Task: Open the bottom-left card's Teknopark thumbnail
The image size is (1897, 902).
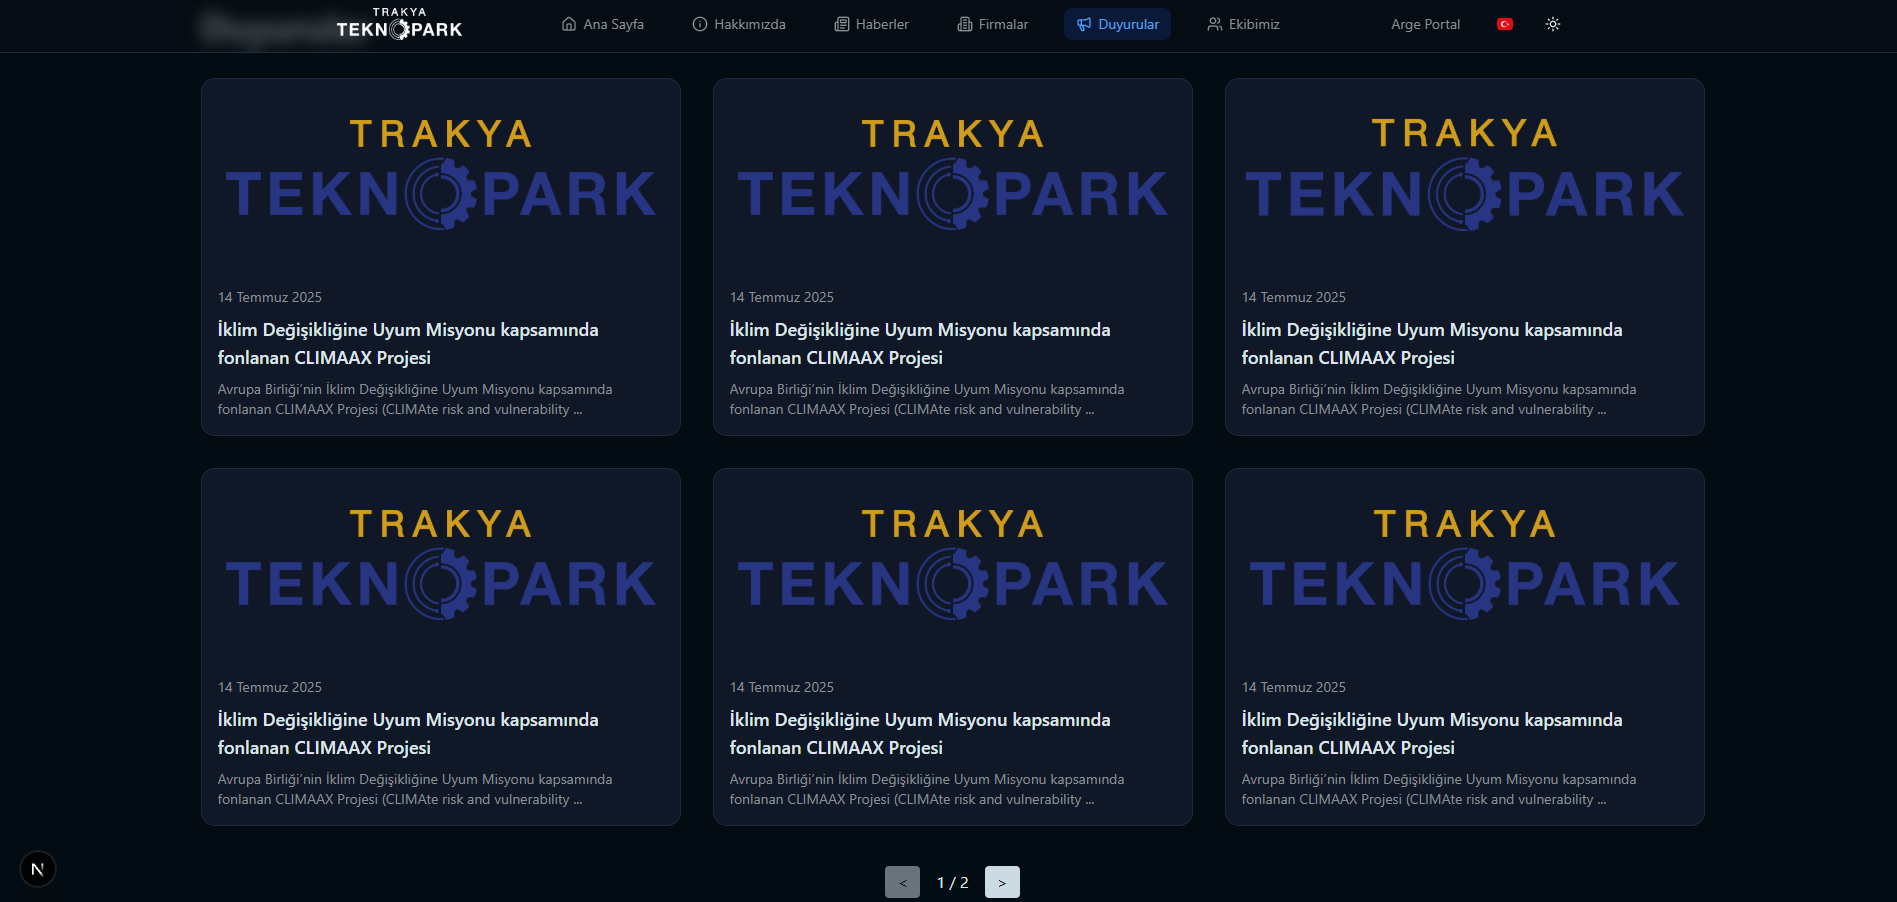Action: pos(441,564)
